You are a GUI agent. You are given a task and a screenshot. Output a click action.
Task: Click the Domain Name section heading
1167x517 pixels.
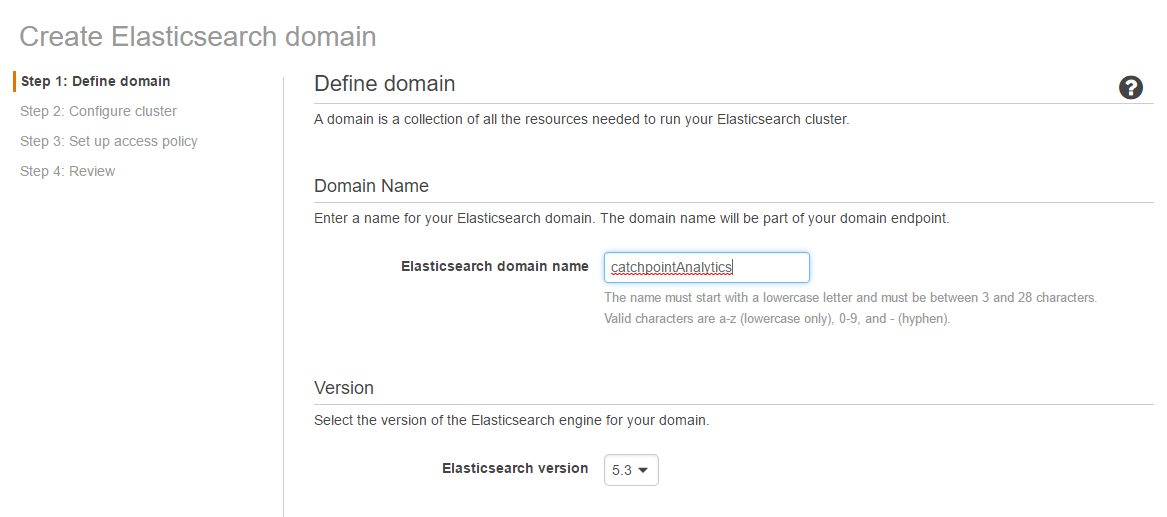(x=371, y=186)
